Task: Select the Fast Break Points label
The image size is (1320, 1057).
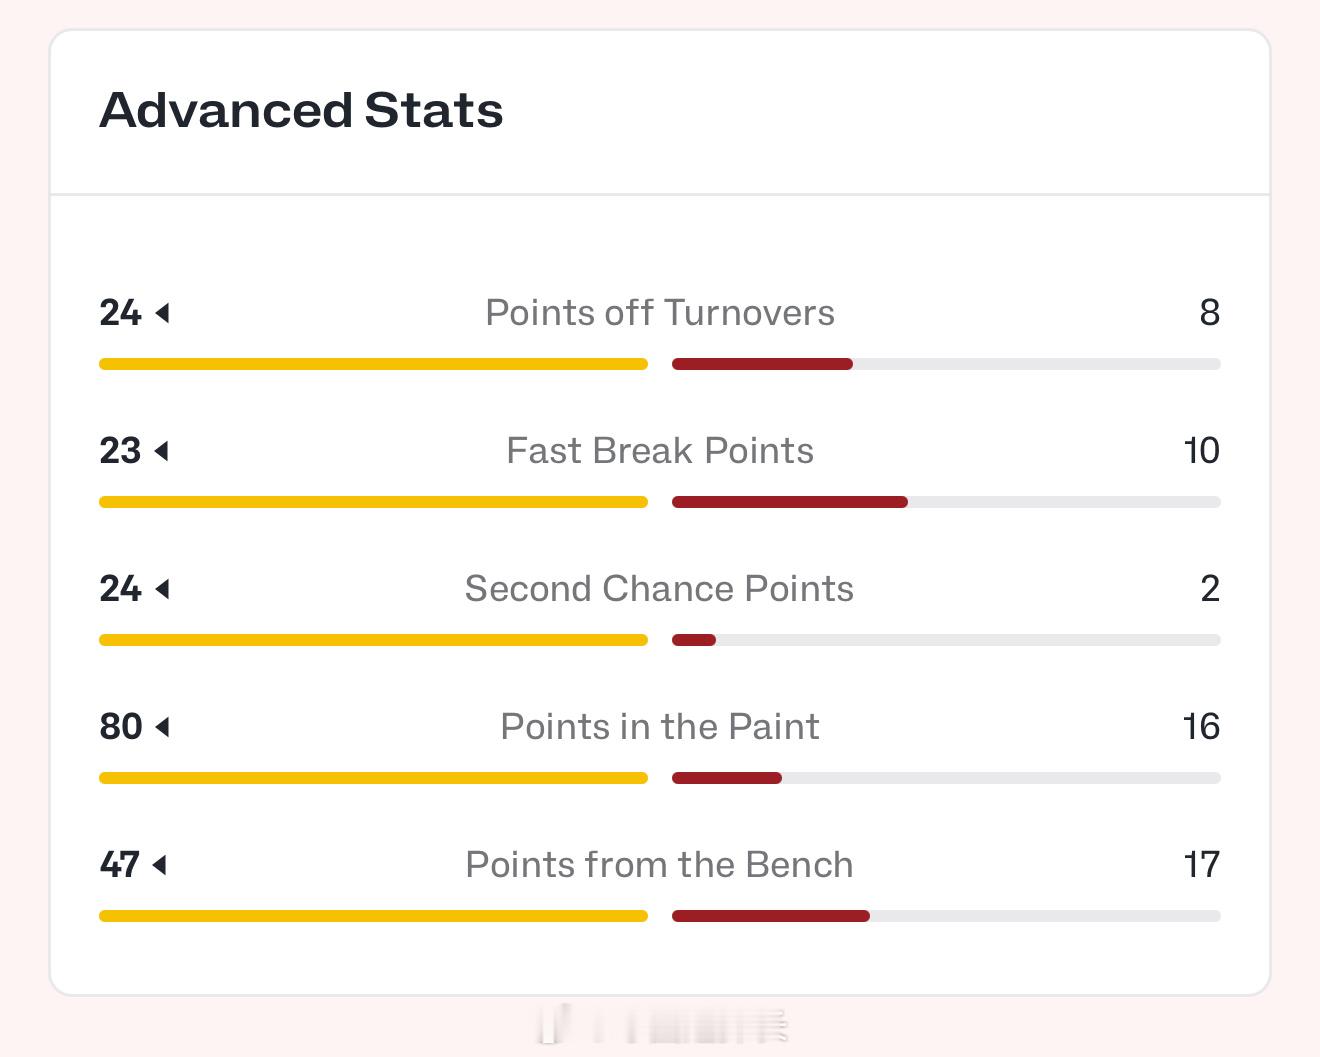Action: pos(660,451)
